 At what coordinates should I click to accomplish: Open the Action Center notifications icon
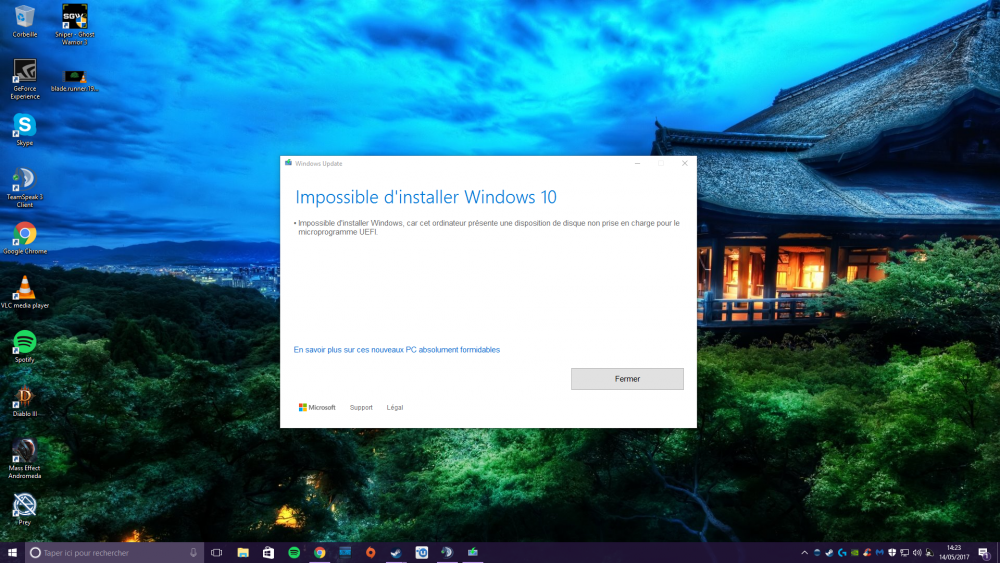click(x=985, y=553)
